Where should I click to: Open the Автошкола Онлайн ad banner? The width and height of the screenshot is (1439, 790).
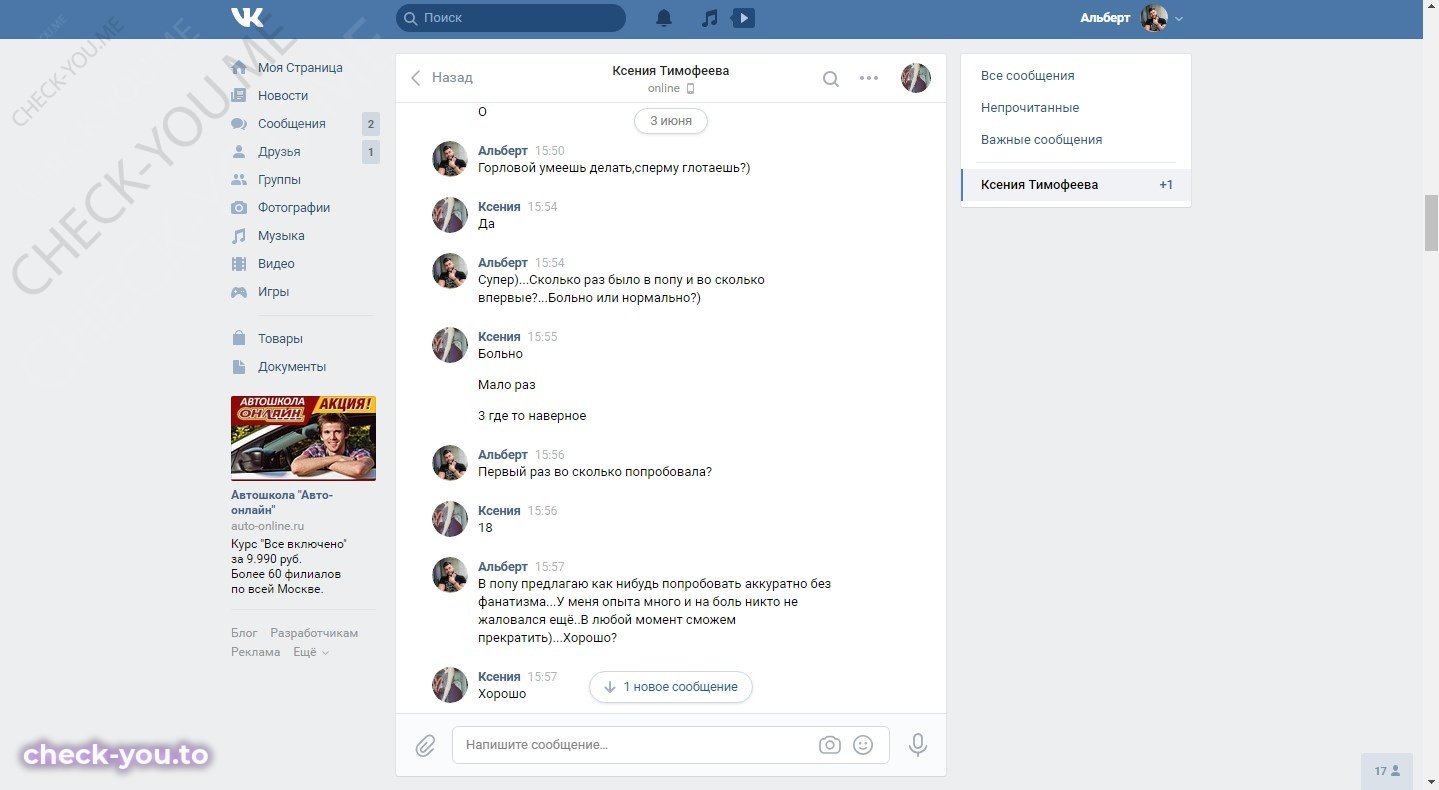pyautogui.click(x=303, y=438)
